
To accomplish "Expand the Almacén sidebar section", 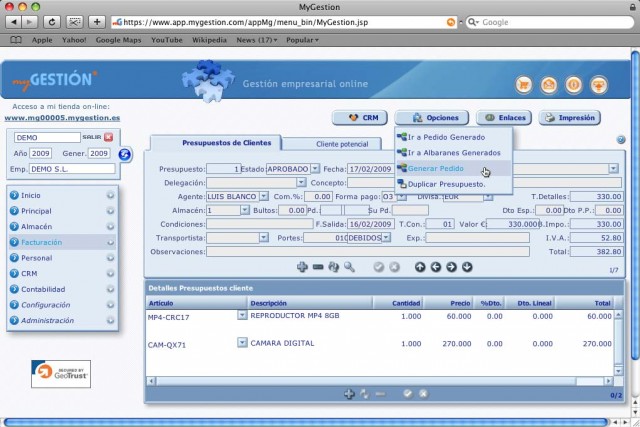I will point(110,227).
